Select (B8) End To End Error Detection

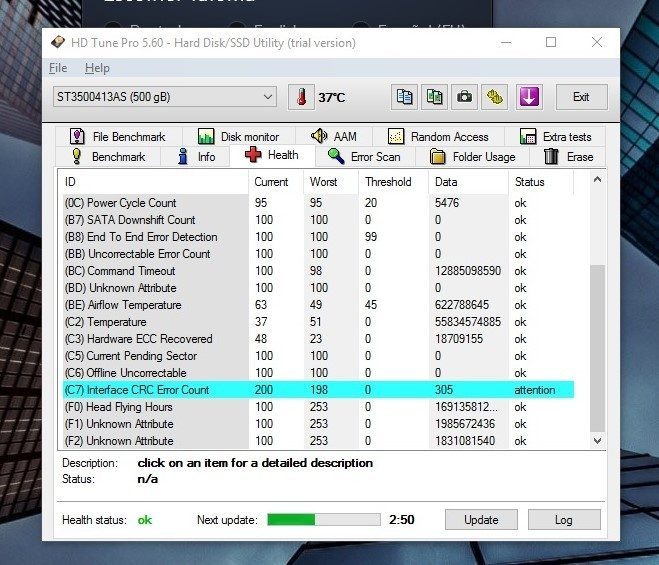click(318, 237)
